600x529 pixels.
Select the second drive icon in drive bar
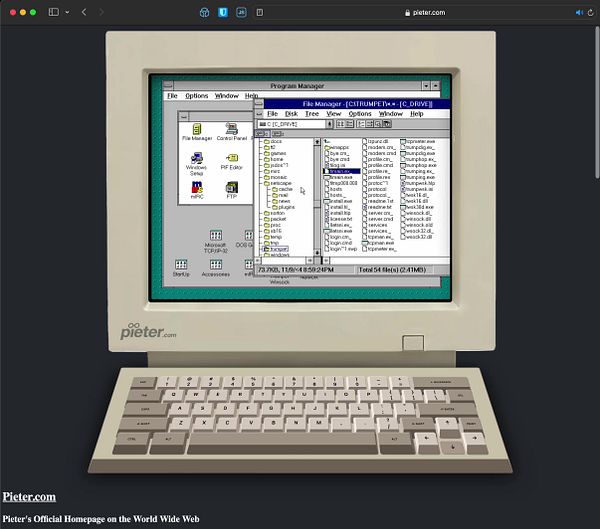click(277, 134)
